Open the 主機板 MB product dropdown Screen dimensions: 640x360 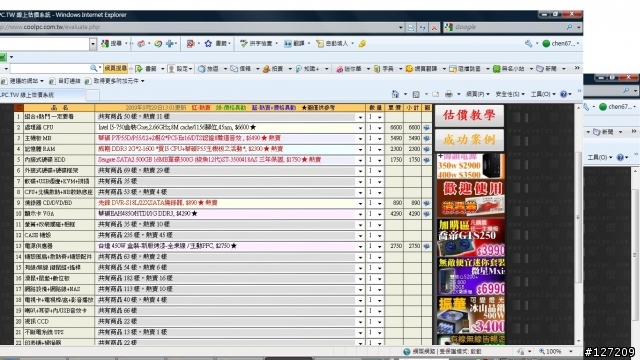click(x=360, y=138)
